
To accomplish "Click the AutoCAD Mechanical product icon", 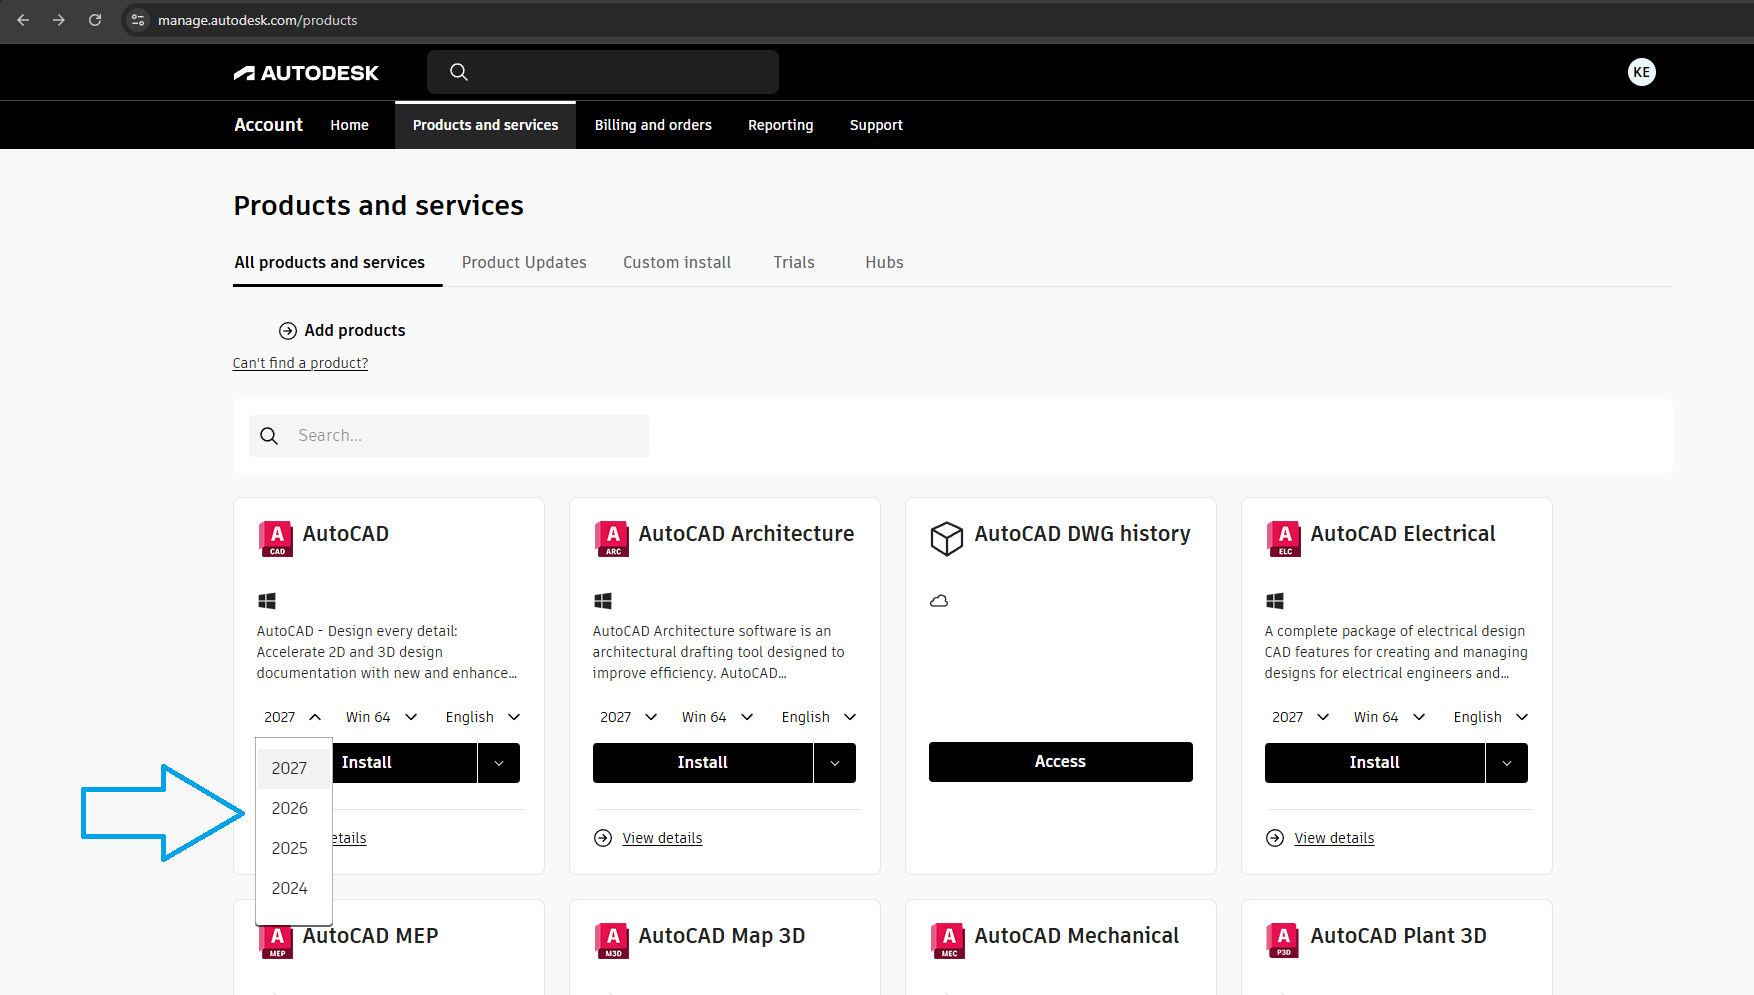I will pyautogui.click(x=948, y=940).
